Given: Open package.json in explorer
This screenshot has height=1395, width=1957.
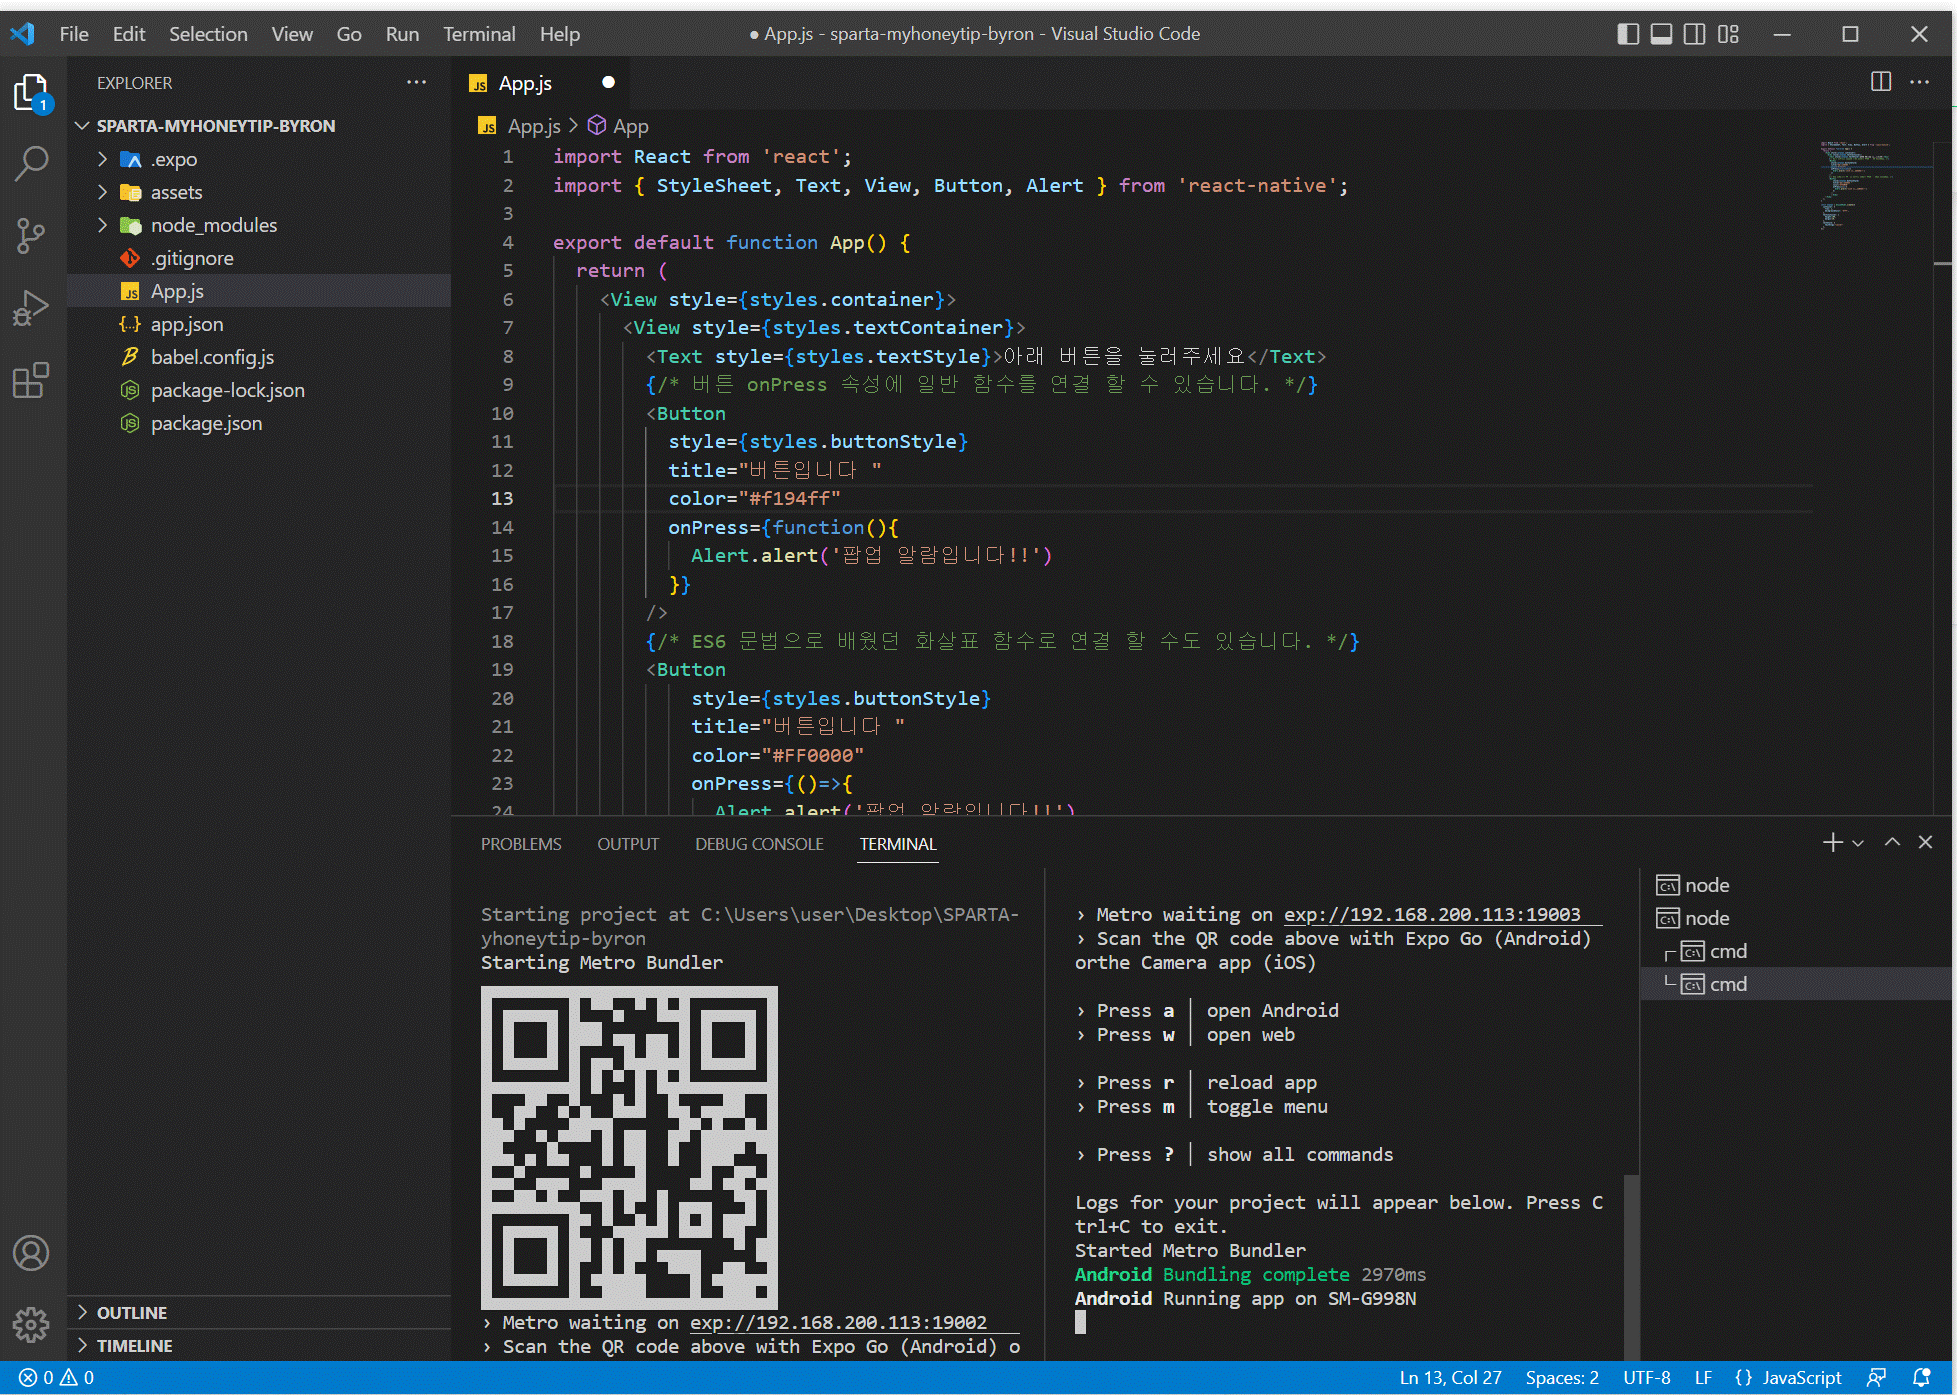Looking at the screenshot, I should coord(259,423).
